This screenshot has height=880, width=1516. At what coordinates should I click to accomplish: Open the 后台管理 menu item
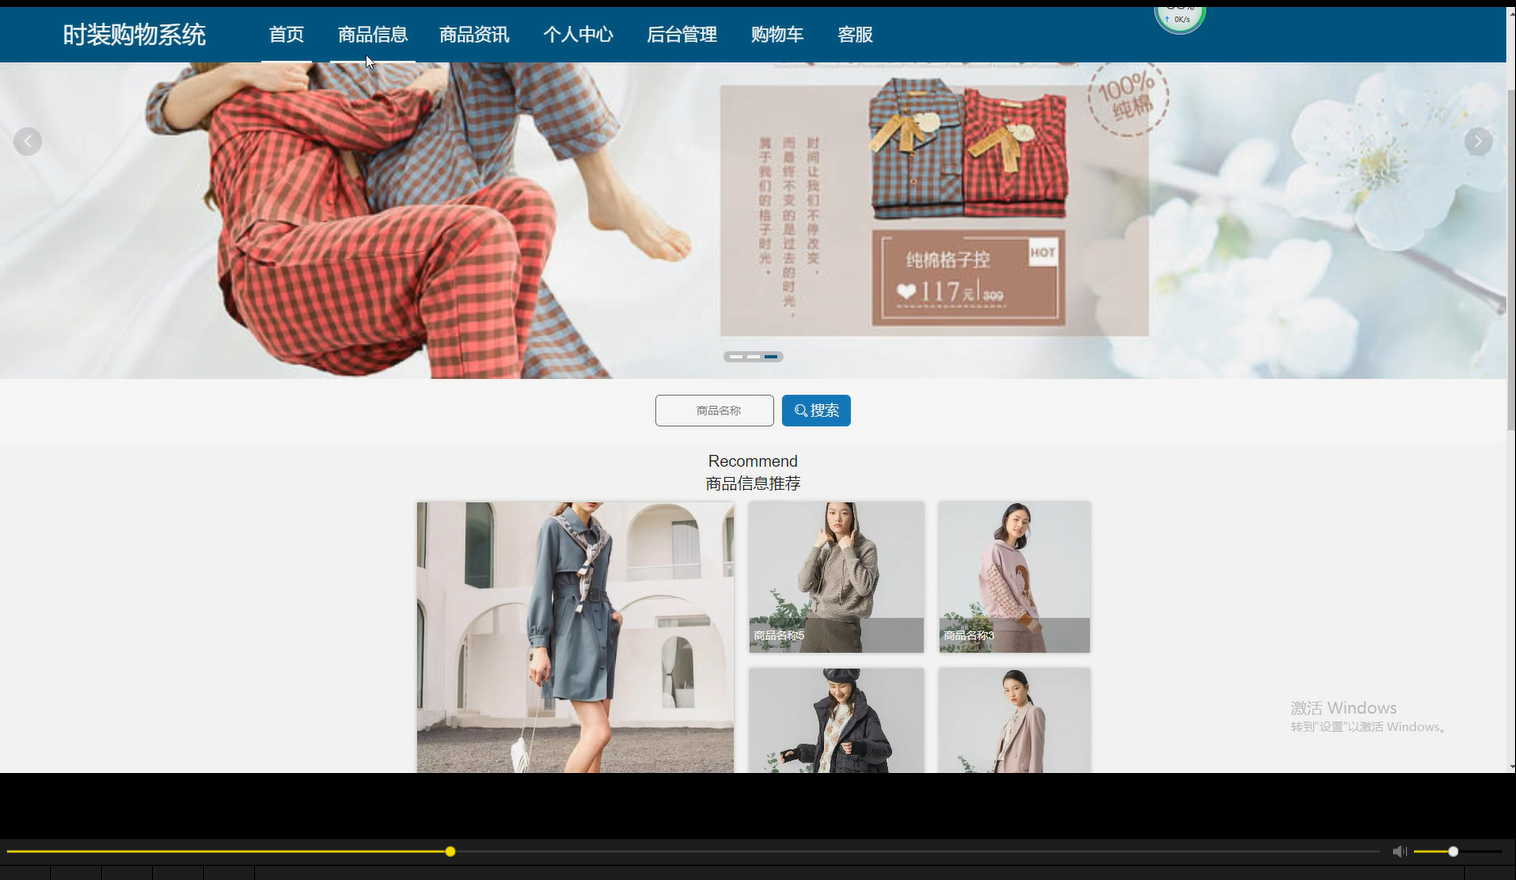[x=681, y=34]
